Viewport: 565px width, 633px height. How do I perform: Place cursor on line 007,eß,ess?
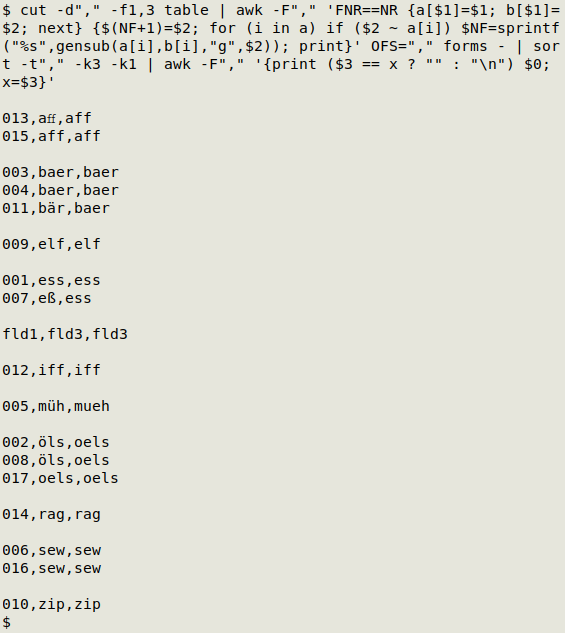(x=47, y=298)
